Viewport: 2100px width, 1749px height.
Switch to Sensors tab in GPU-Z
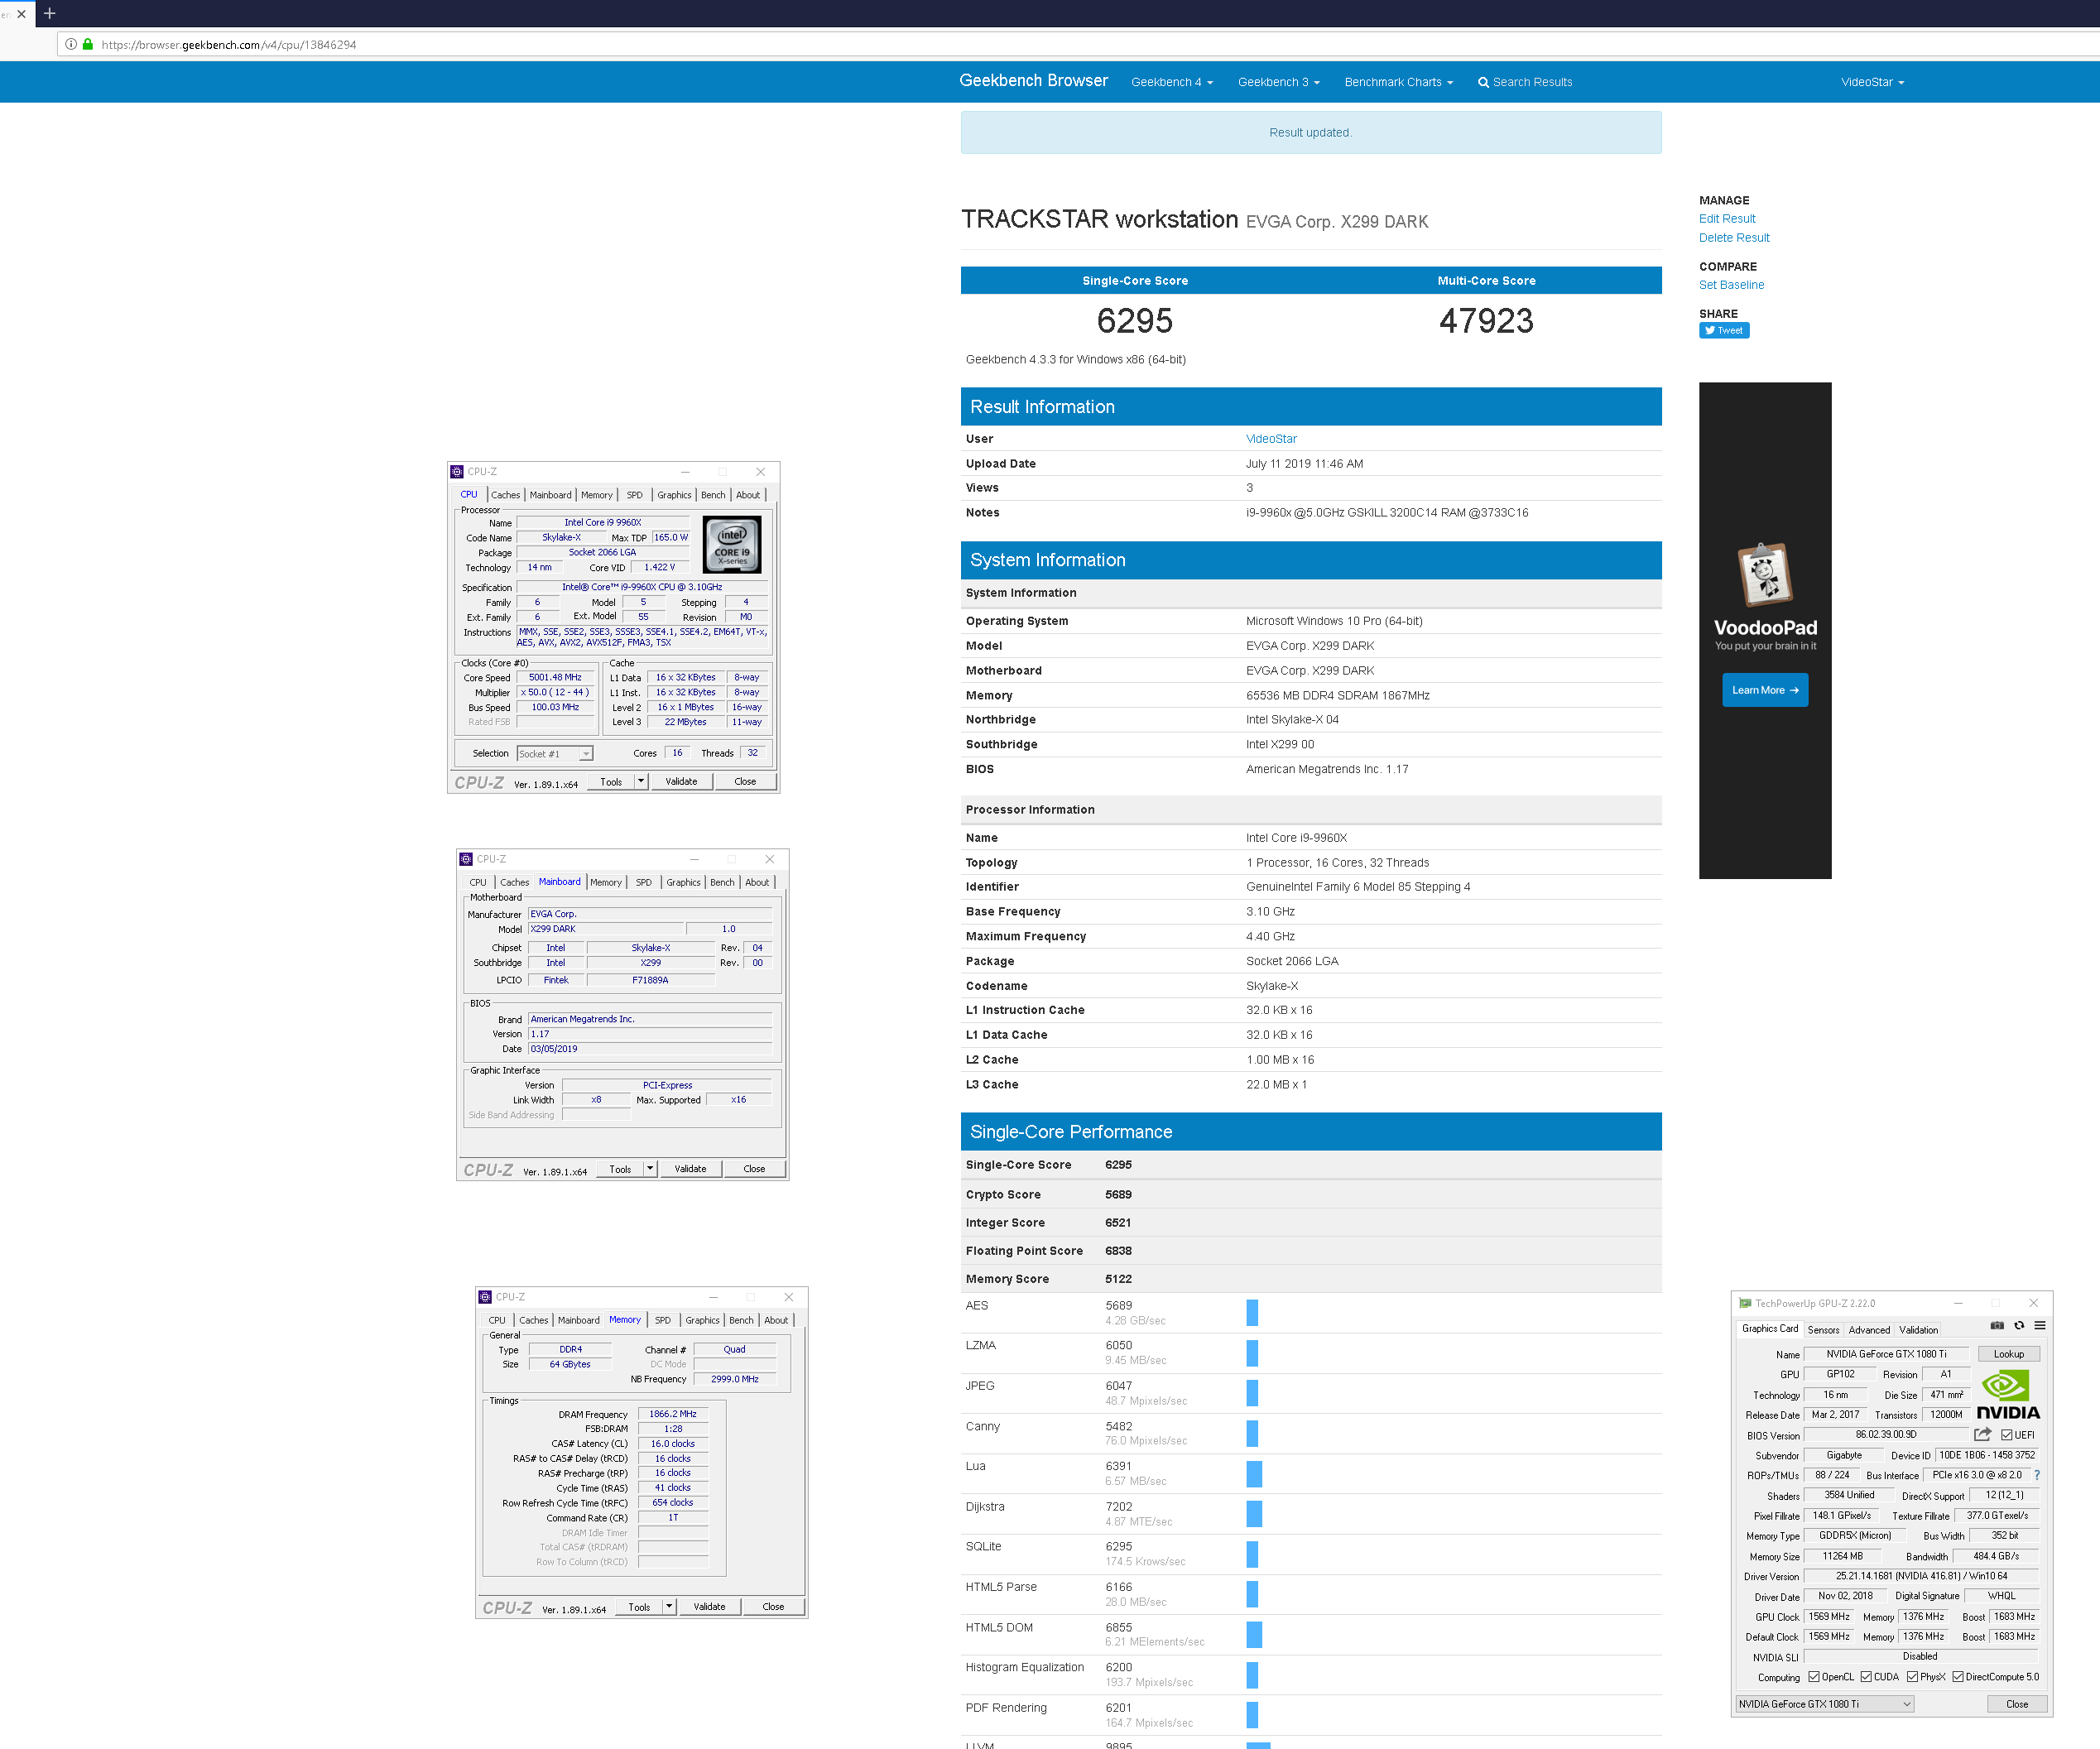[x=1823, y=1330]
